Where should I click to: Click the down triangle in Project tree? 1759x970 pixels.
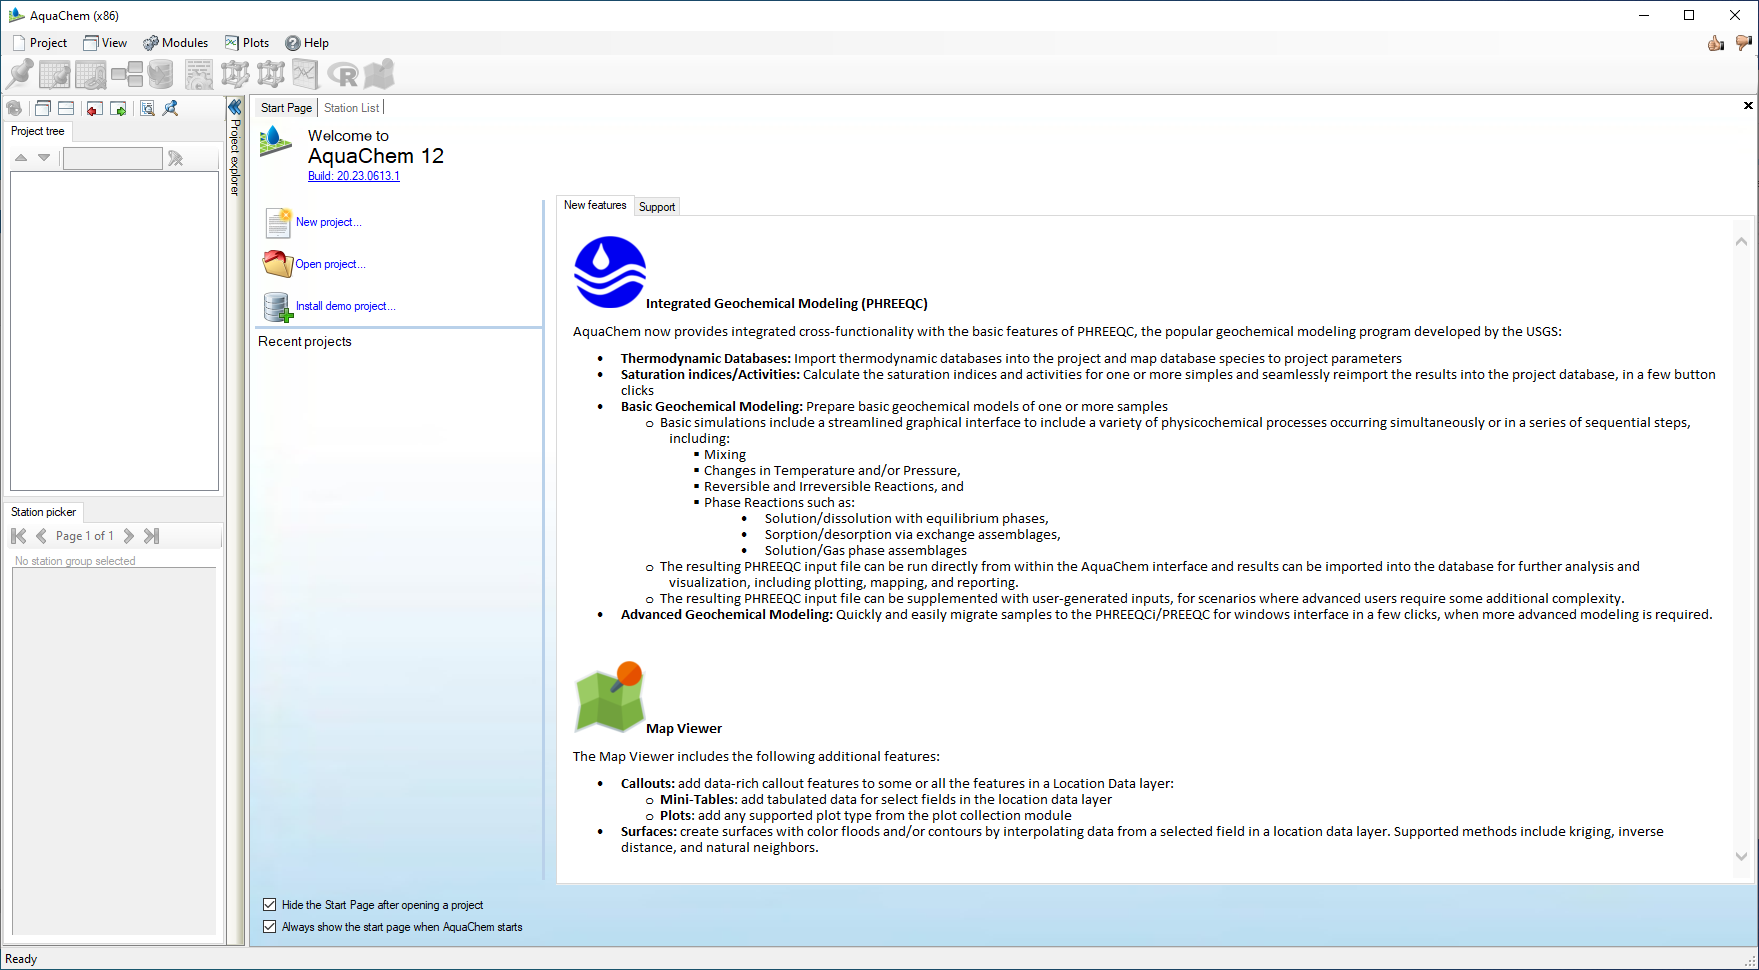click(44, 158)
